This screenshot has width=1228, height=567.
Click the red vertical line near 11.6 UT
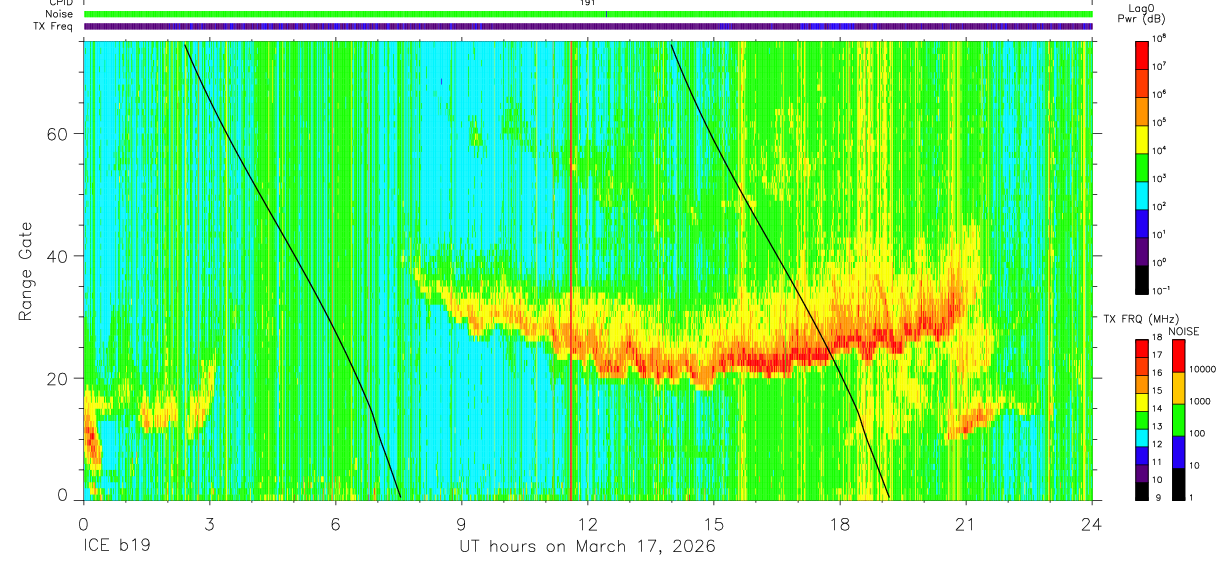point(571,272)
